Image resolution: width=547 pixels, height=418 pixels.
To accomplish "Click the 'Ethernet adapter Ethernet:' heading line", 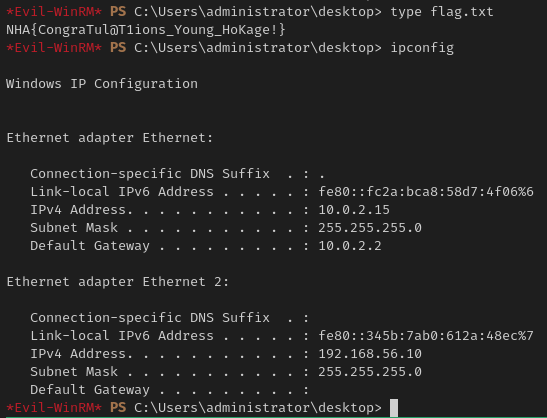I will pyautogui.click(x=110, y=138).
